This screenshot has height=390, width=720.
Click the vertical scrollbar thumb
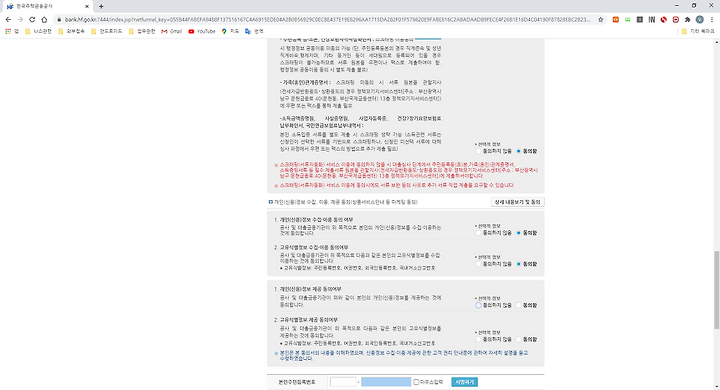click(x=716, y=290)
